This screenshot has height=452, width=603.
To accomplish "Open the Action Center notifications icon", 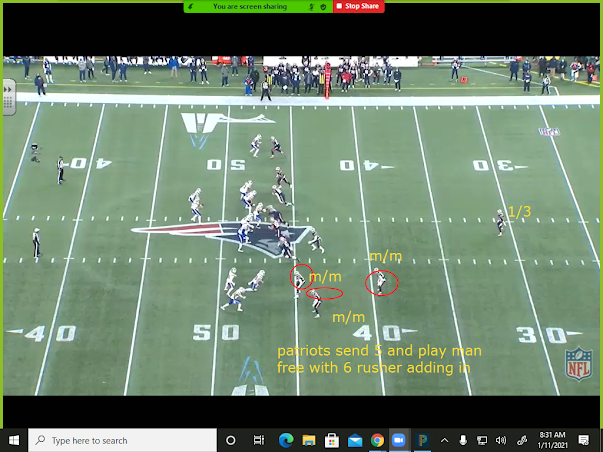I will click(x=583, y=440).
